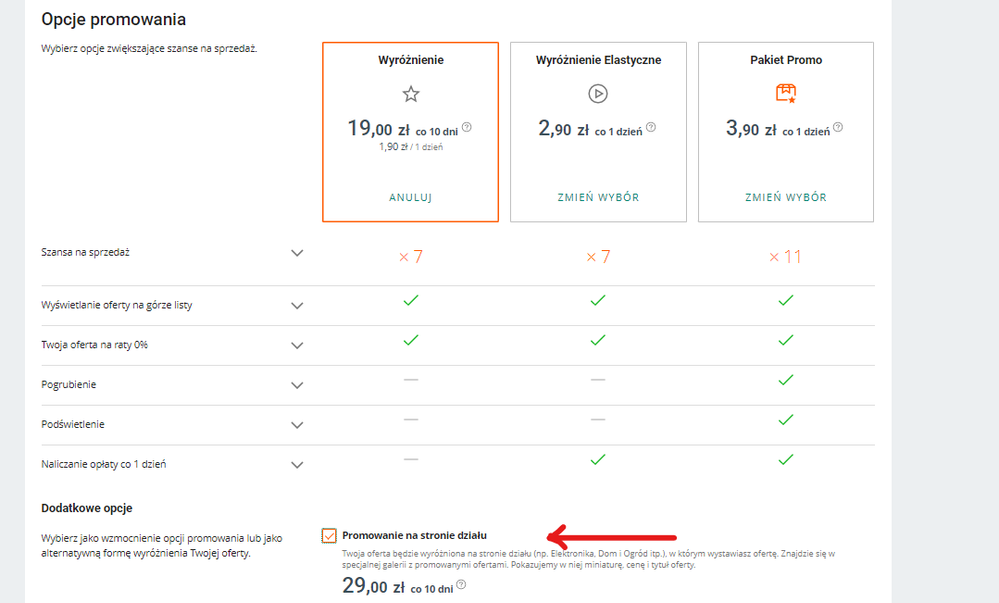The width and height of the screenshot is (999, 603).
Task: Click ZMIEŃ WYBÓR under Wyróżnienie Elastyczne
Action: pyautogui.click(x=598, y=197)
